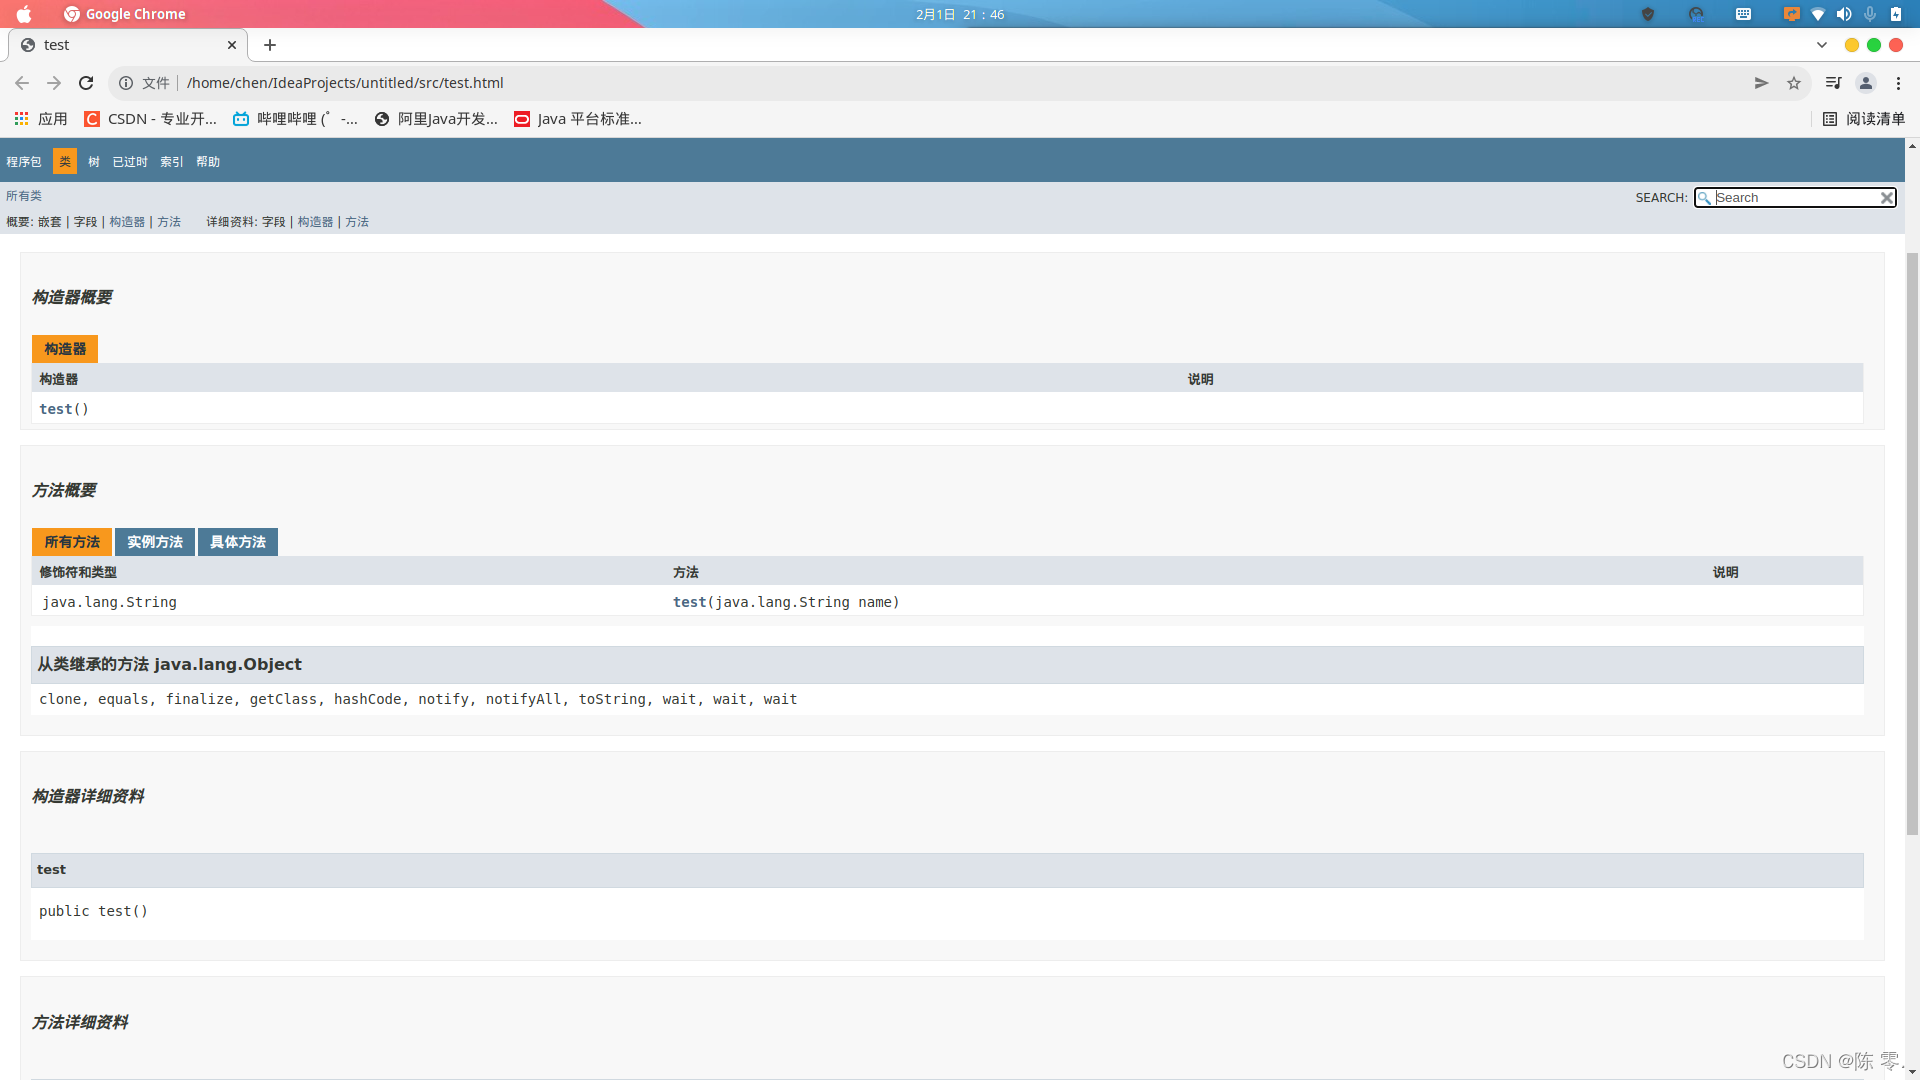Open the Chrome three-dot menu
Image resolution: width=1920 pixels, height=1080 pixels.
1898,83
